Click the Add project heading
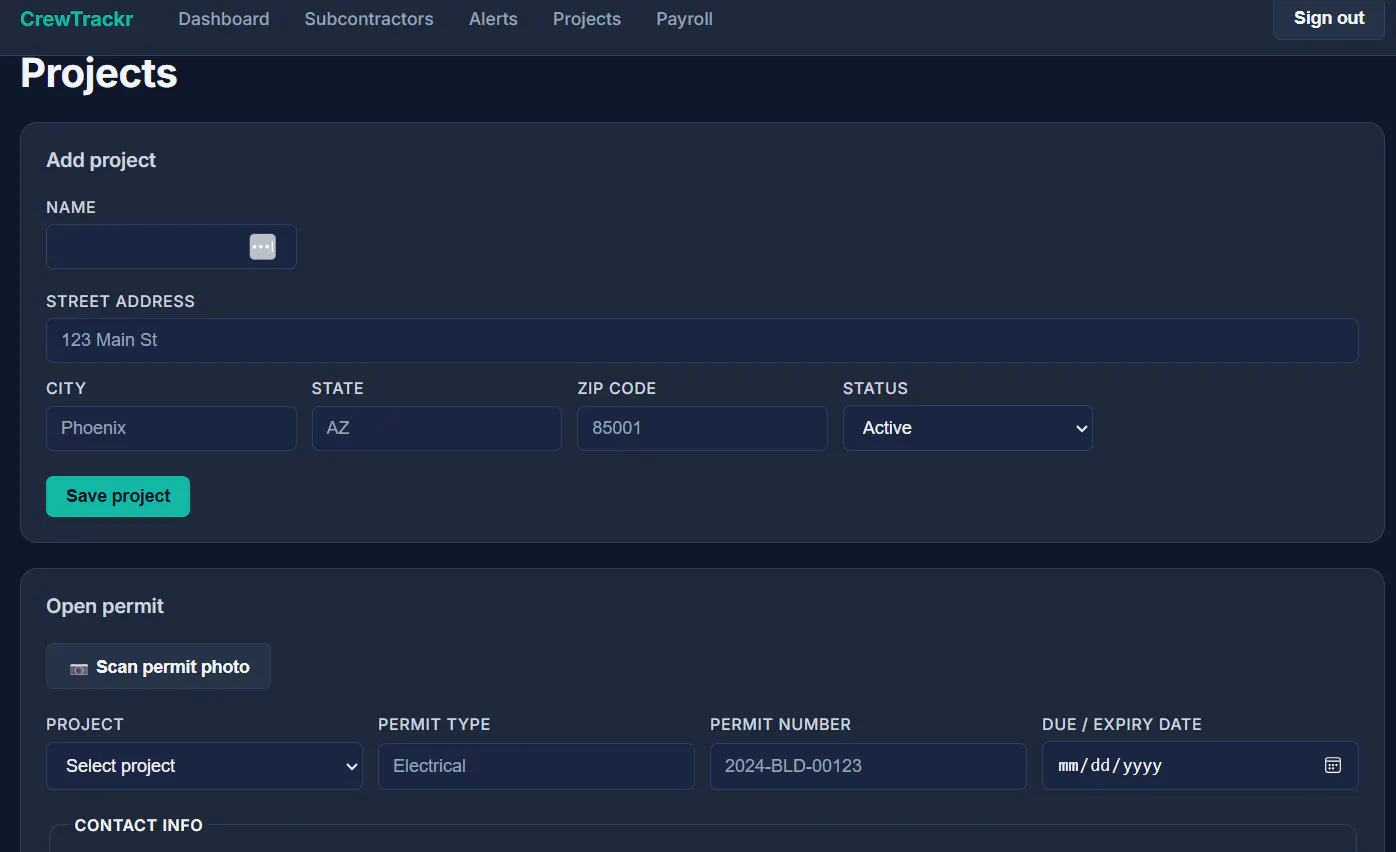 coord(101,160)
